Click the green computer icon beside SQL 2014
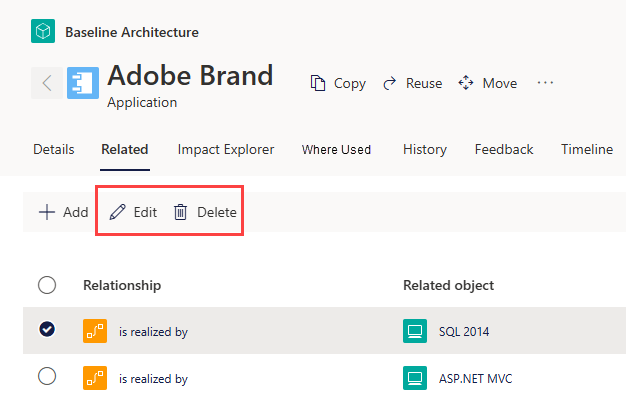 415,331
